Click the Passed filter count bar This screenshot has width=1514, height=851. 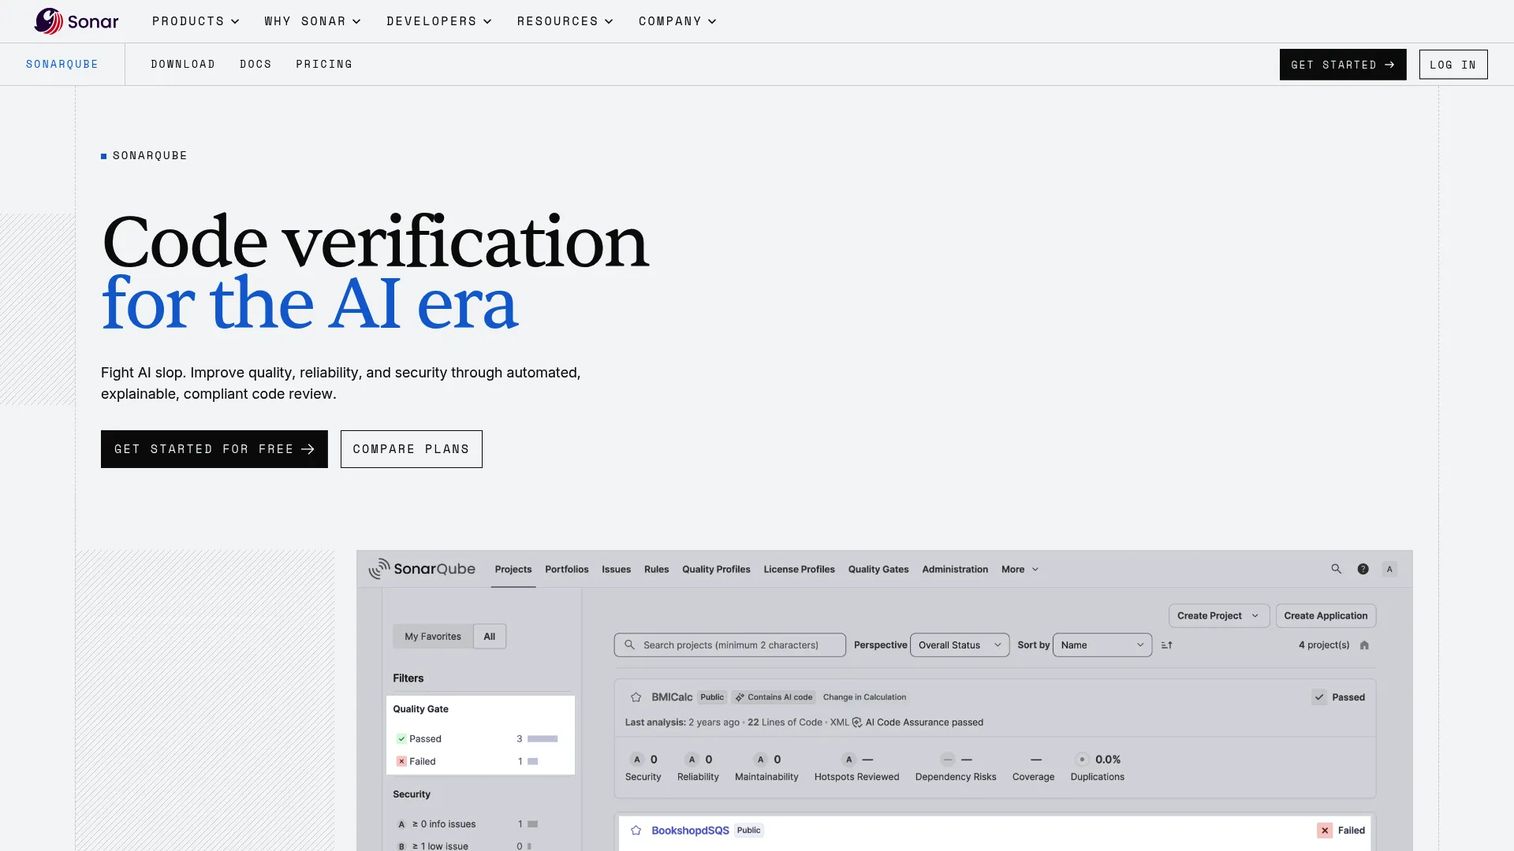pyautogui.click(x=542, y=739)
